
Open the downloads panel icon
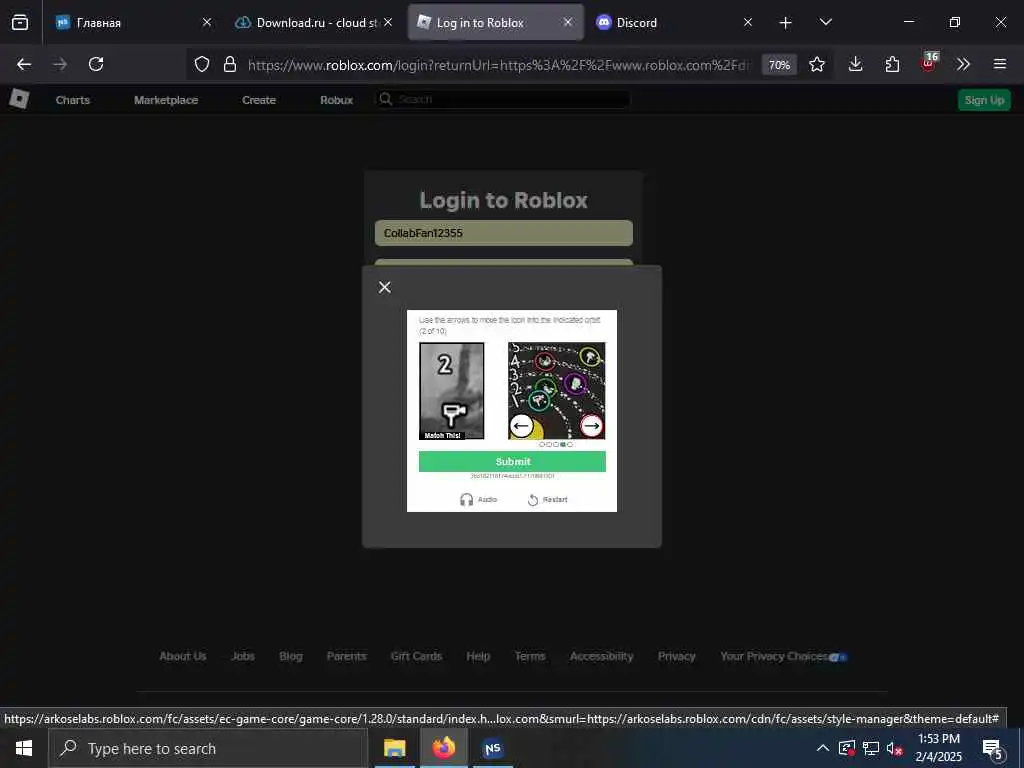(856, 64)
